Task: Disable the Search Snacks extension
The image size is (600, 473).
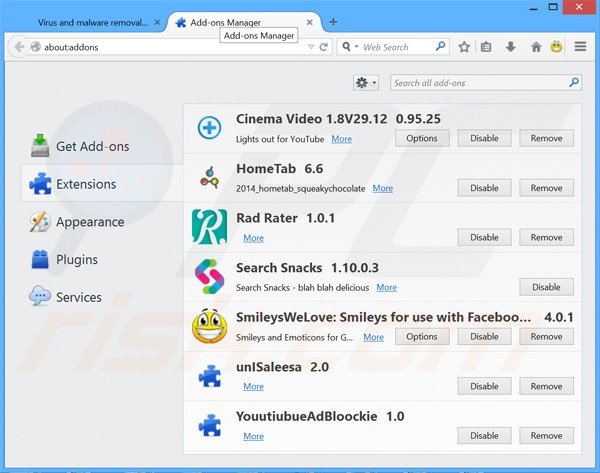Action: (x=546, y=287)
